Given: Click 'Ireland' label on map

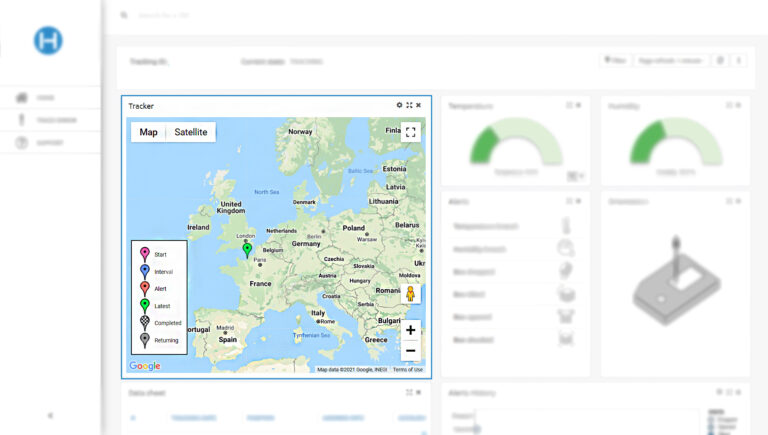Looking at the screenshot, I should click(x=198, y=227).
